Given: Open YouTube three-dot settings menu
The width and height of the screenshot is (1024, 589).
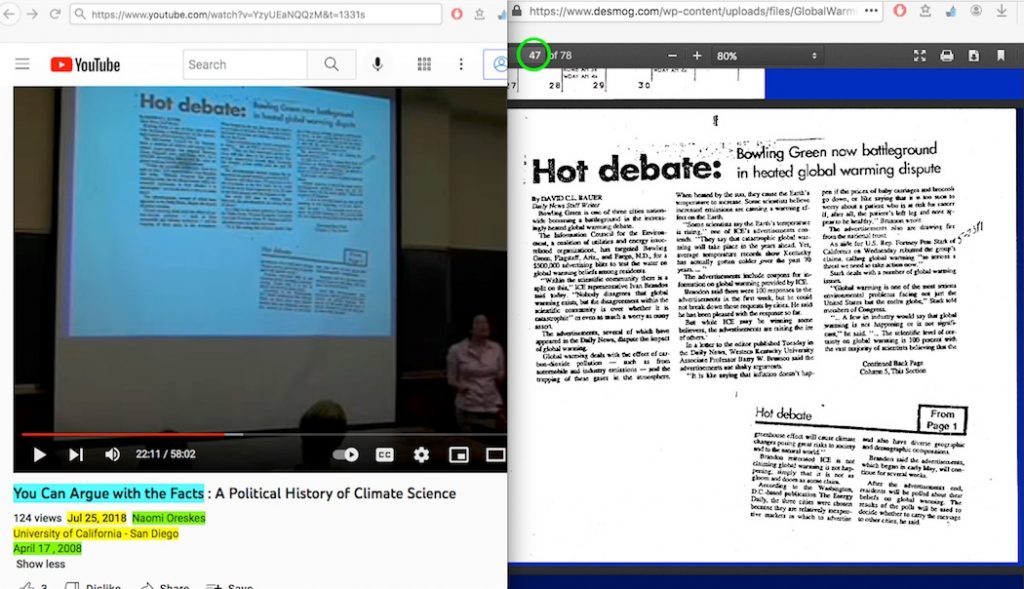Looking at the screenshot, I should point(461,64).
